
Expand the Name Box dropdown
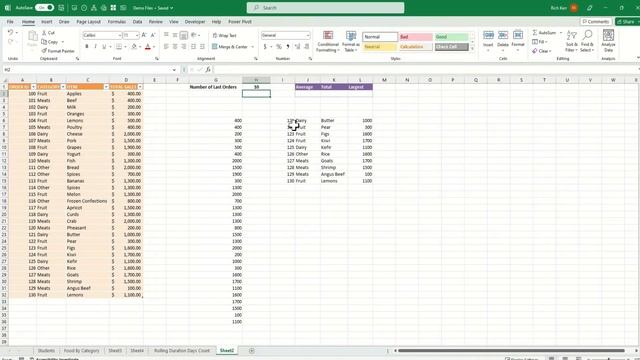point(174,70)
